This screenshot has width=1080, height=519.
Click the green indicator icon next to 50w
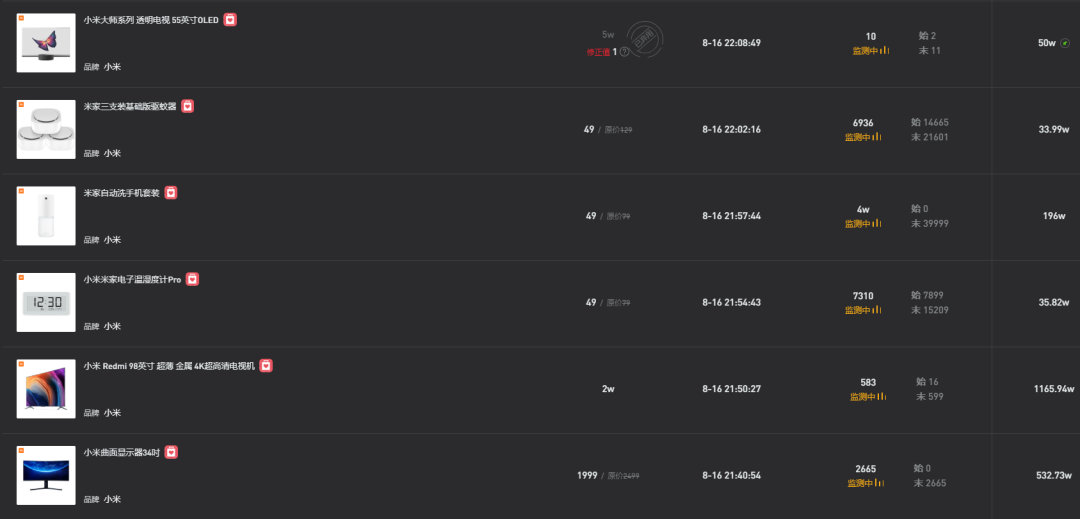1065,43
